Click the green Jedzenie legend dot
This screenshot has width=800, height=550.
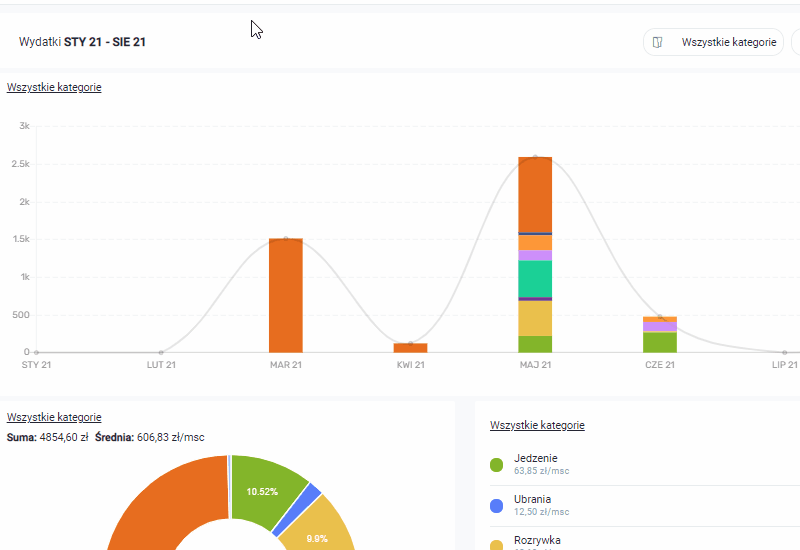click(x=496, y=465)
